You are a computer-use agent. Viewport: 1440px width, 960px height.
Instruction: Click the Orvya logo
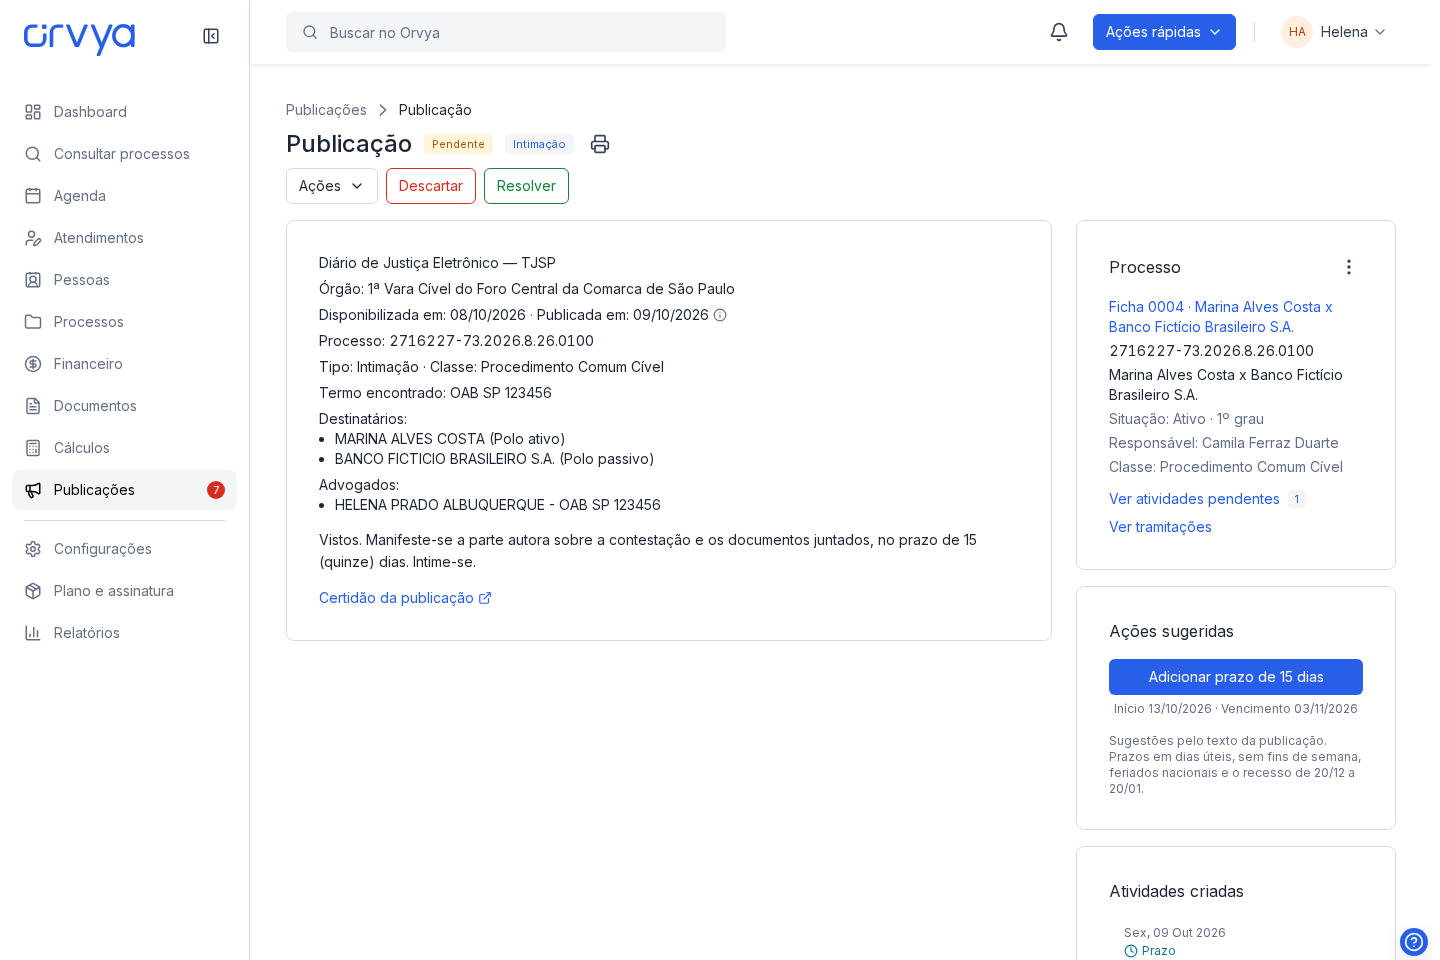coord(79,38)
